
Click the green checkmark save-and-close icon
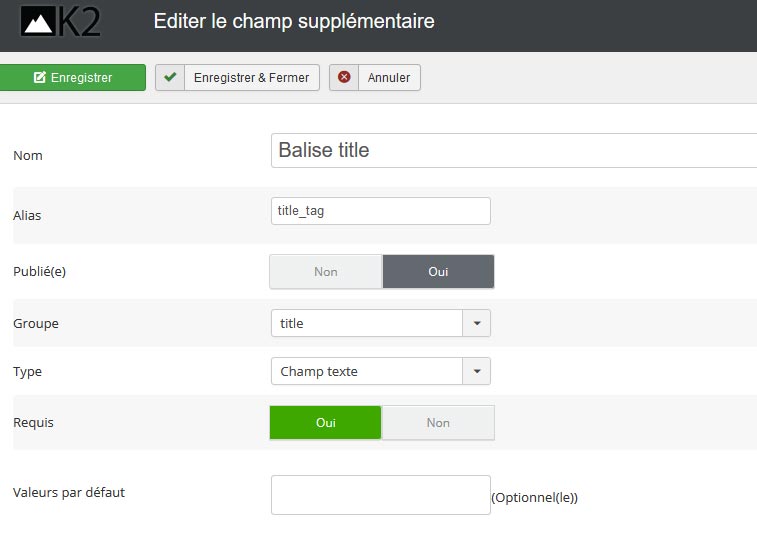170,77
